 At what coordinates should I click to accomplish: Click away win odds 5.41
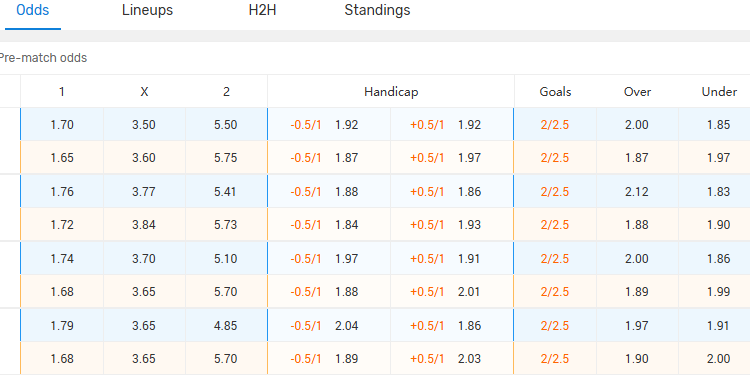tap(226, 192)
